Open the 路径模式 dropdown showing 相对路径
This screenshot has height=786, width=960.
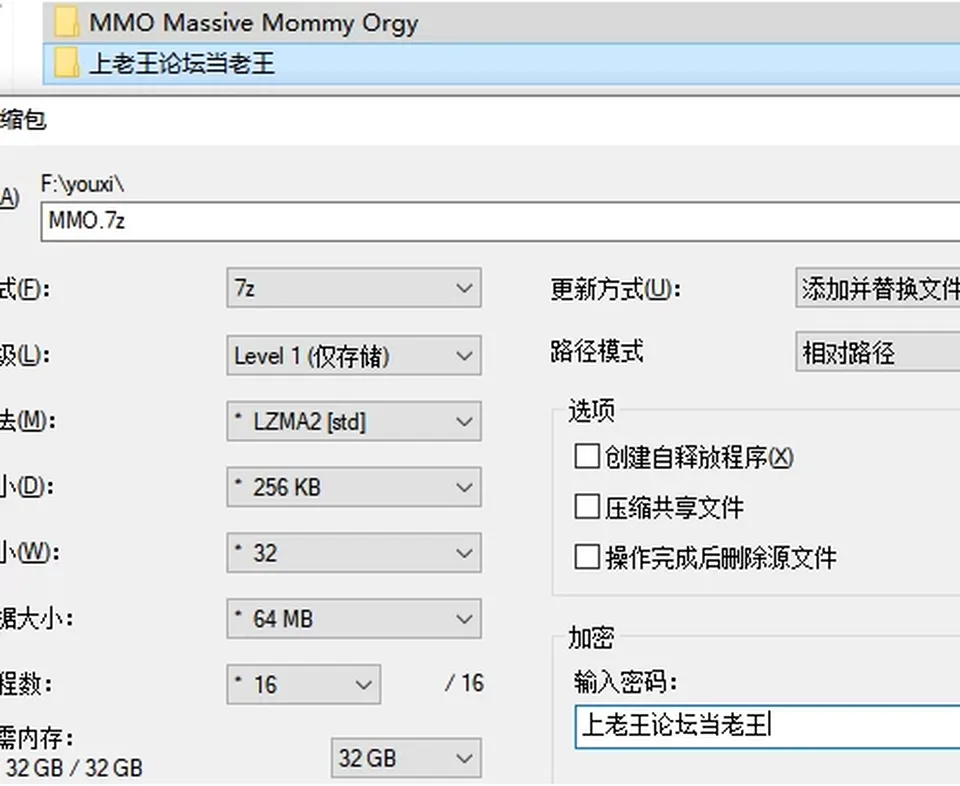[878, 351]
